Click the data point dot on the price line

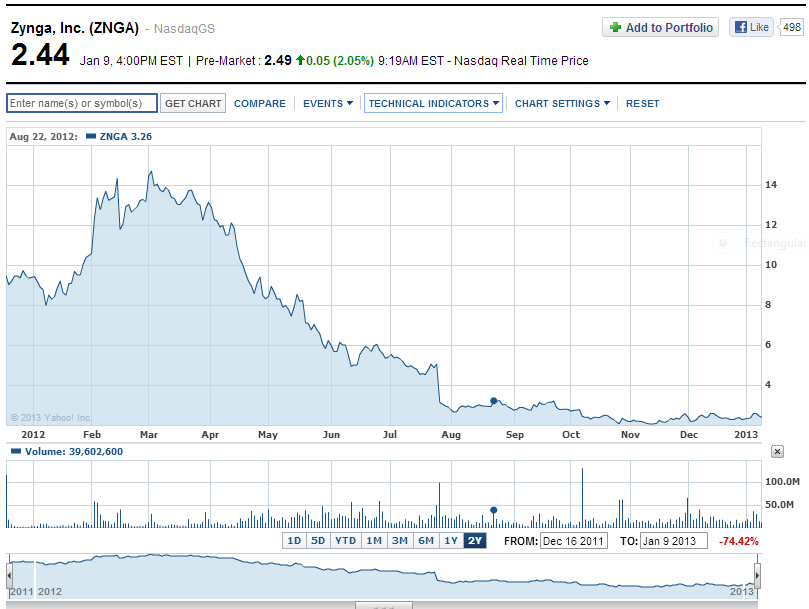(493, 401)
